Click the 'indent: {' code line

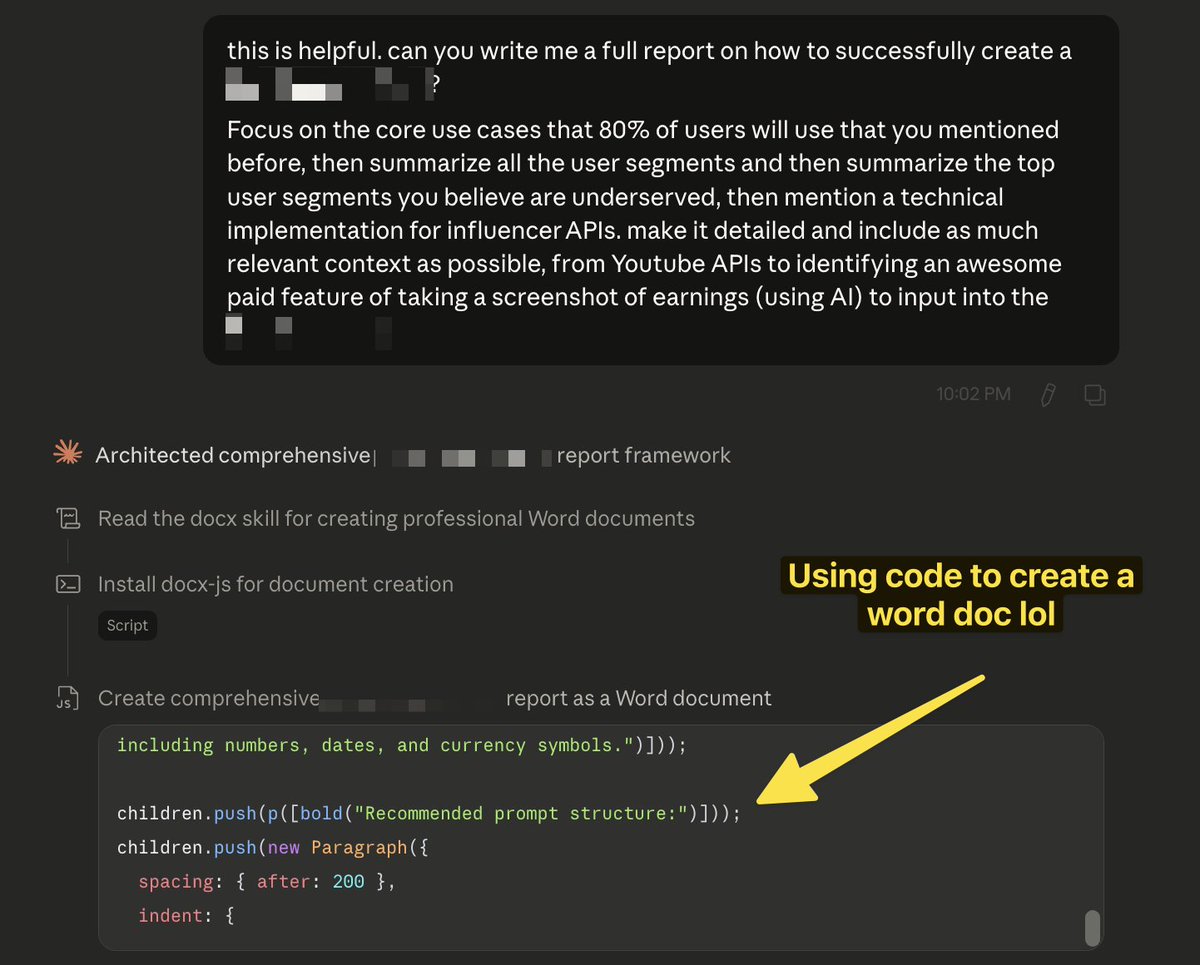[186, 916]
